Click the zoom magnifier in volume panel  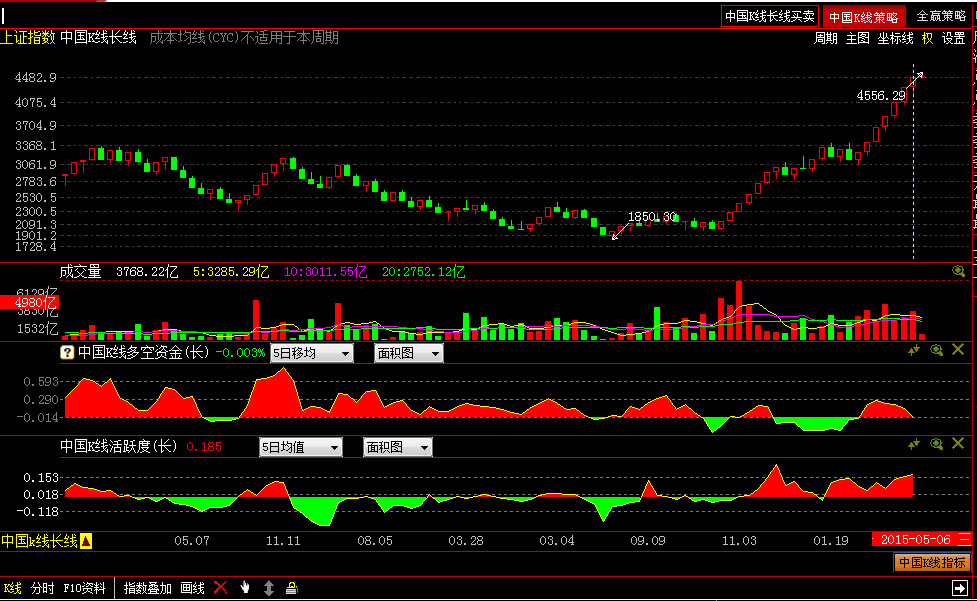tap(958, 271)
